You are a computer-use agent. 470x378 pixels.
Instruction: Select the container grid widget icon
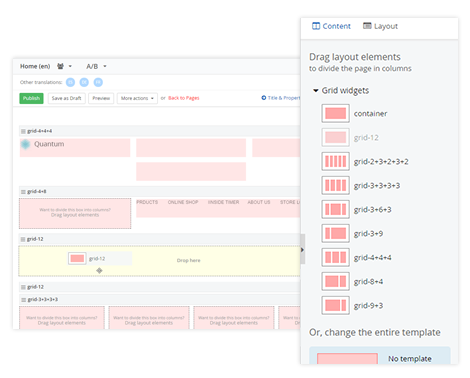[x=335, y=114]
